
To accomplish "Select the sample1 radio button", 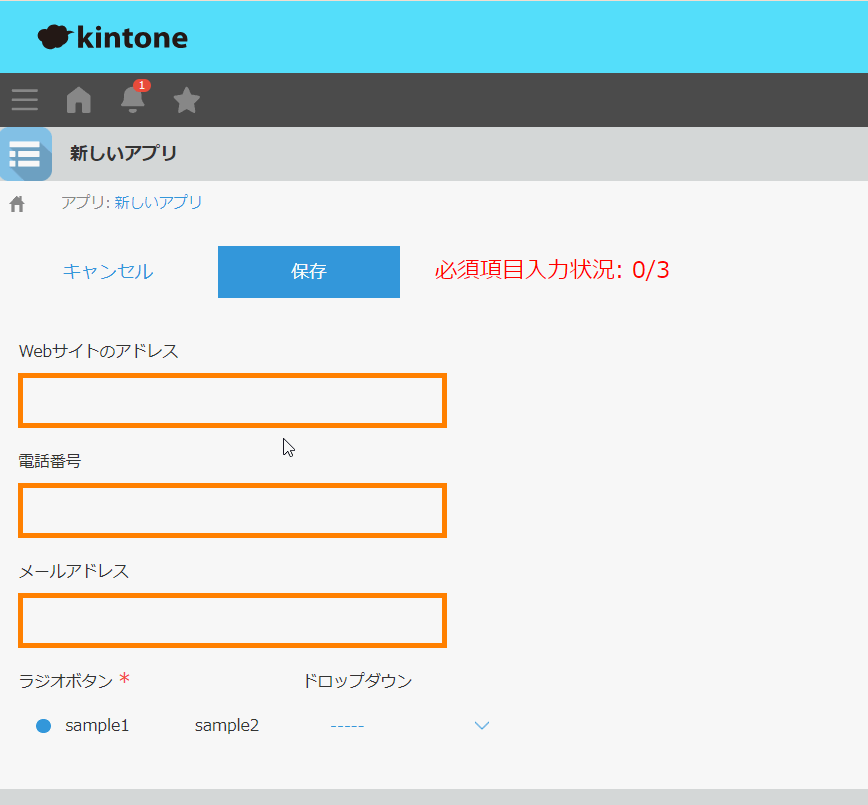I will 43,726.
